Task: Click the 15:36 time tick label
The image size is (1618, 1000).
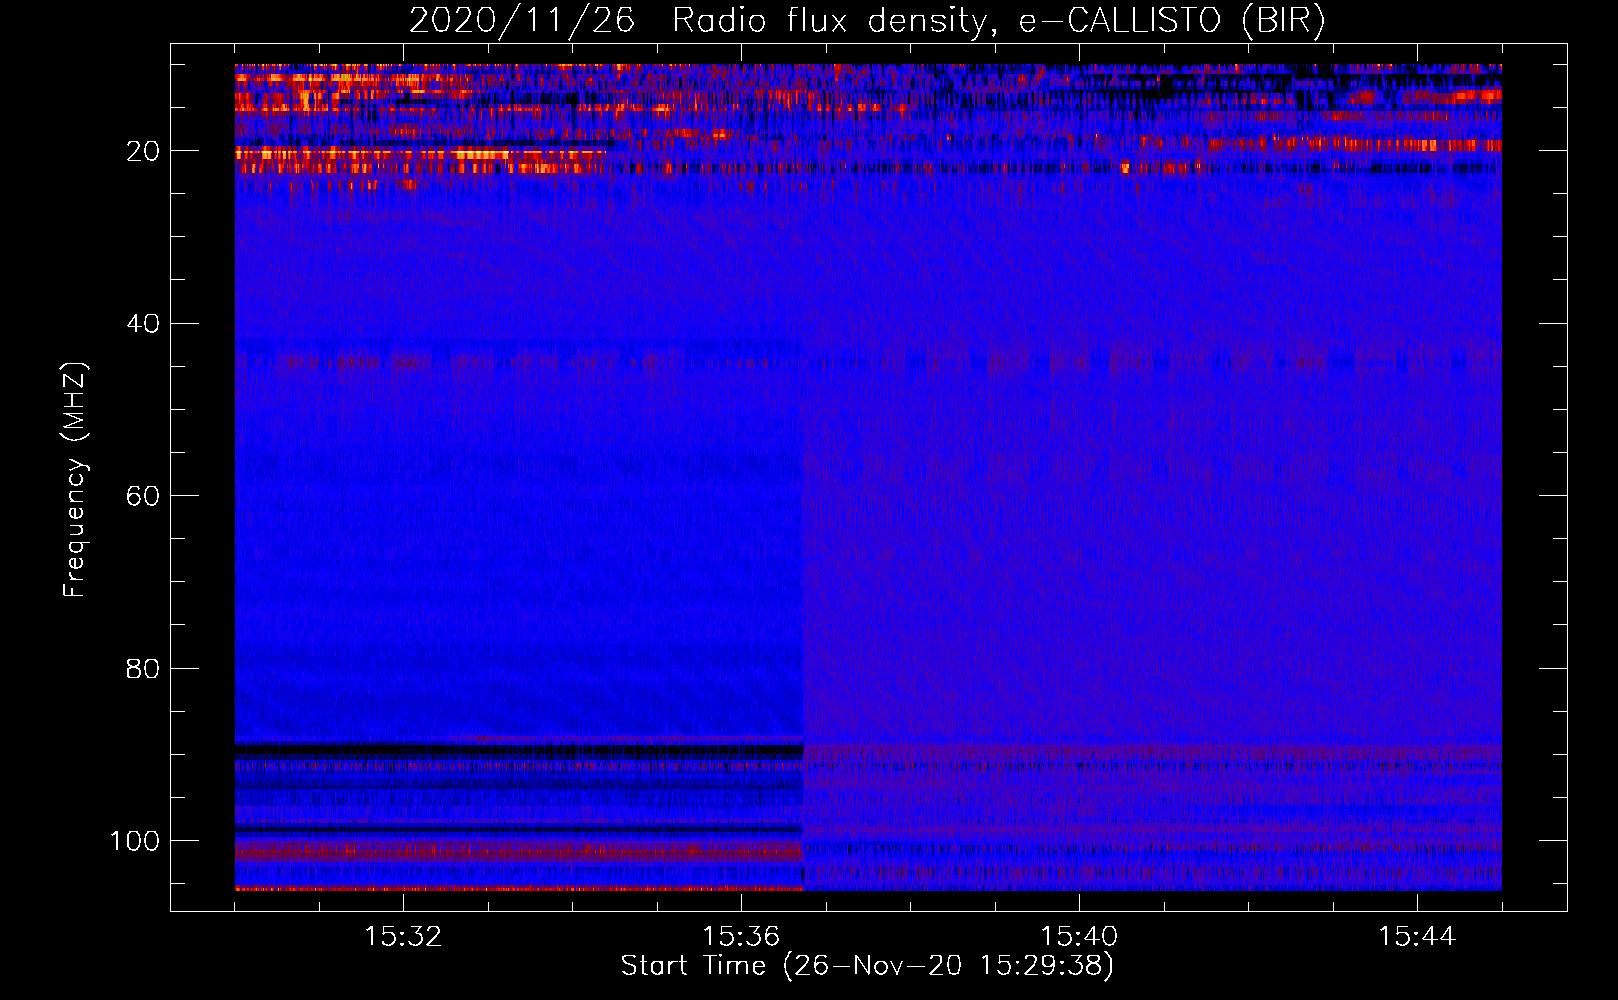Action: tap(741, 937)
